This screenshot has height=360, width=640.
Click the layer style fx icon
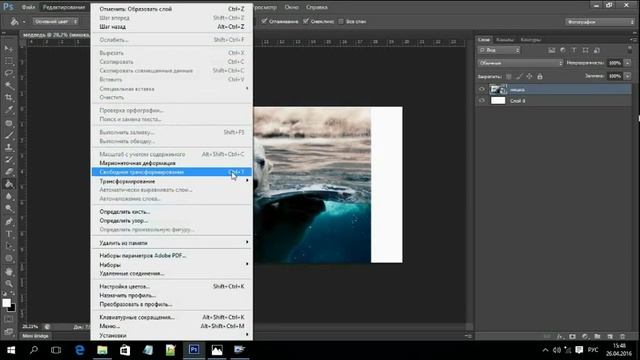[x=560, y=336]
